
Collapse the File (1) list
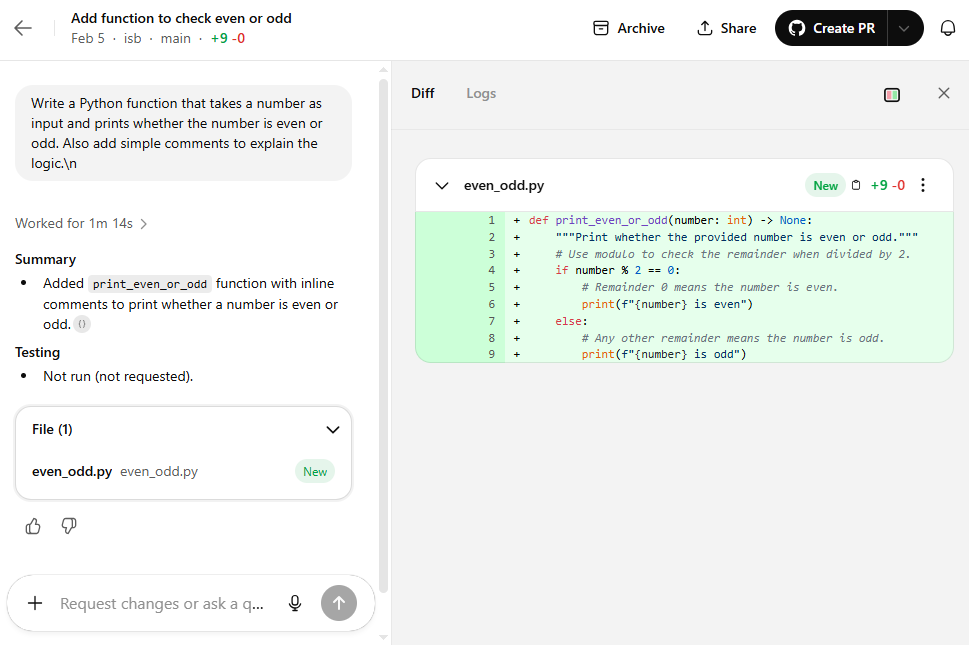pyautogui.click(x=333, y=430)
